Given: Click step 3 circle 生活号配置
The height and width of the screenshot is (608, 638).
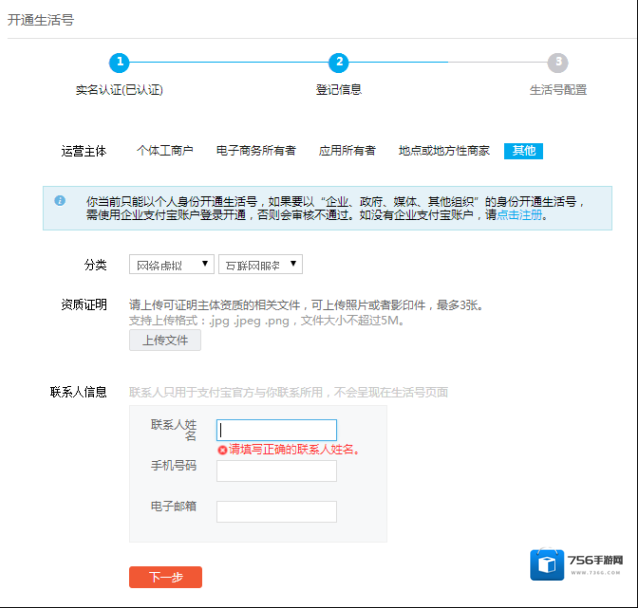Looking at the screenshot, I should click(x=558, y=63).
